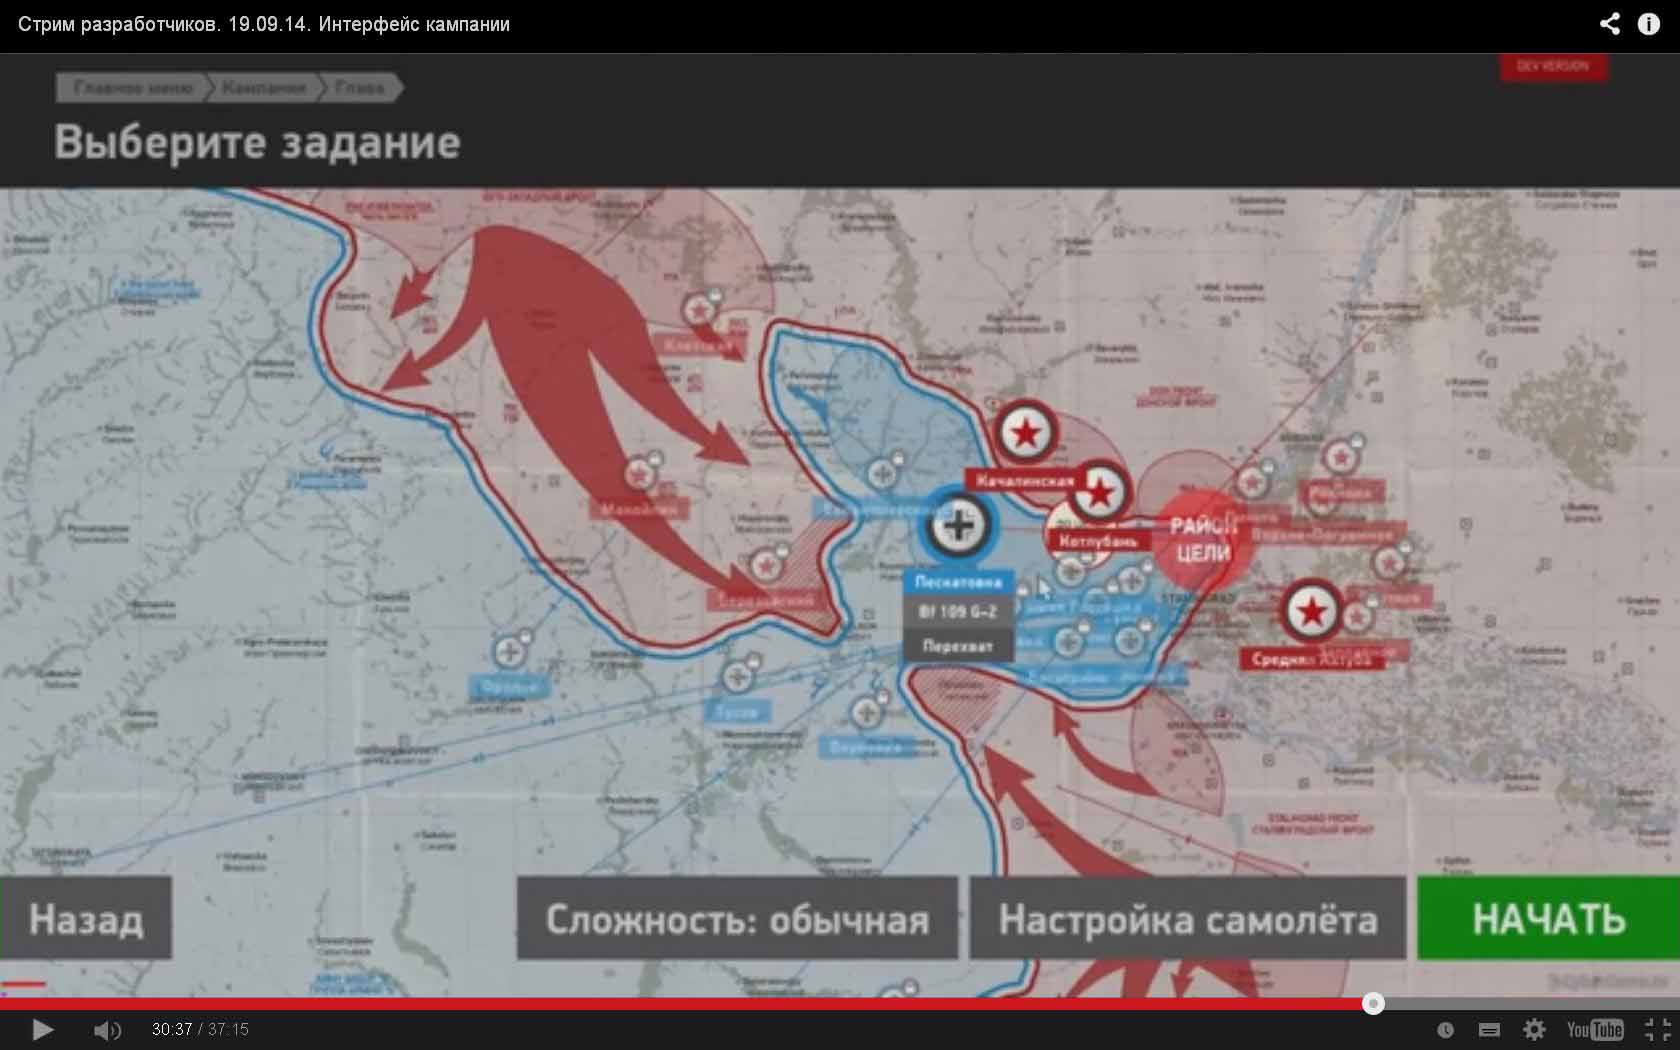Click the Выберите задание heading
Screen dimensions: 1680x1050
(257, 142)
